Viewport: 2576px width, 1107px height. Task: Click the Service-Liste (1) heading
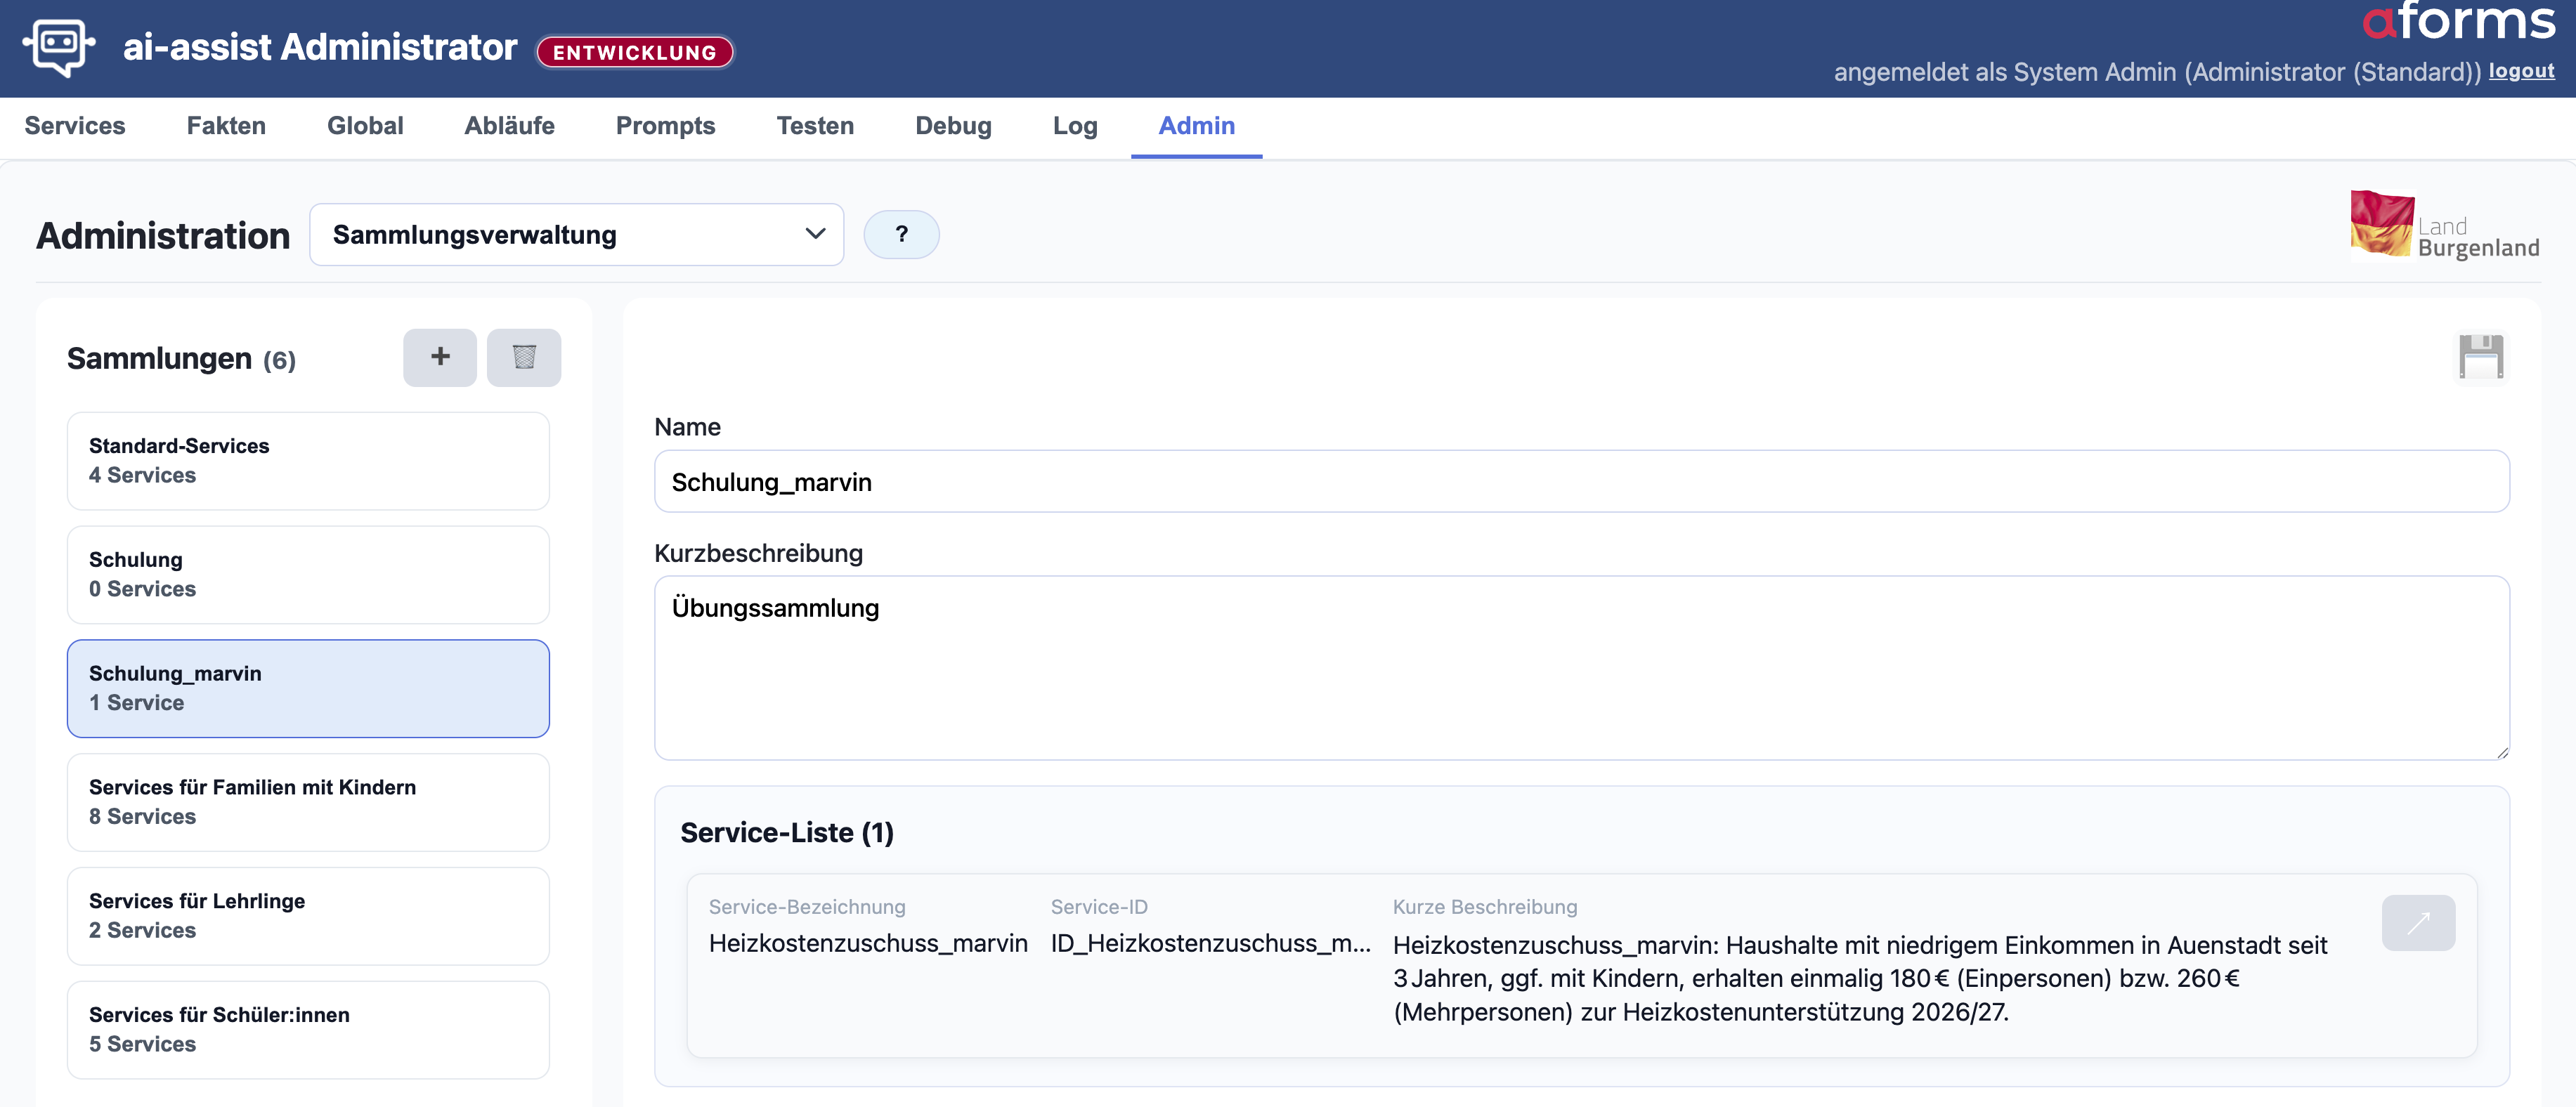point(787,832)
